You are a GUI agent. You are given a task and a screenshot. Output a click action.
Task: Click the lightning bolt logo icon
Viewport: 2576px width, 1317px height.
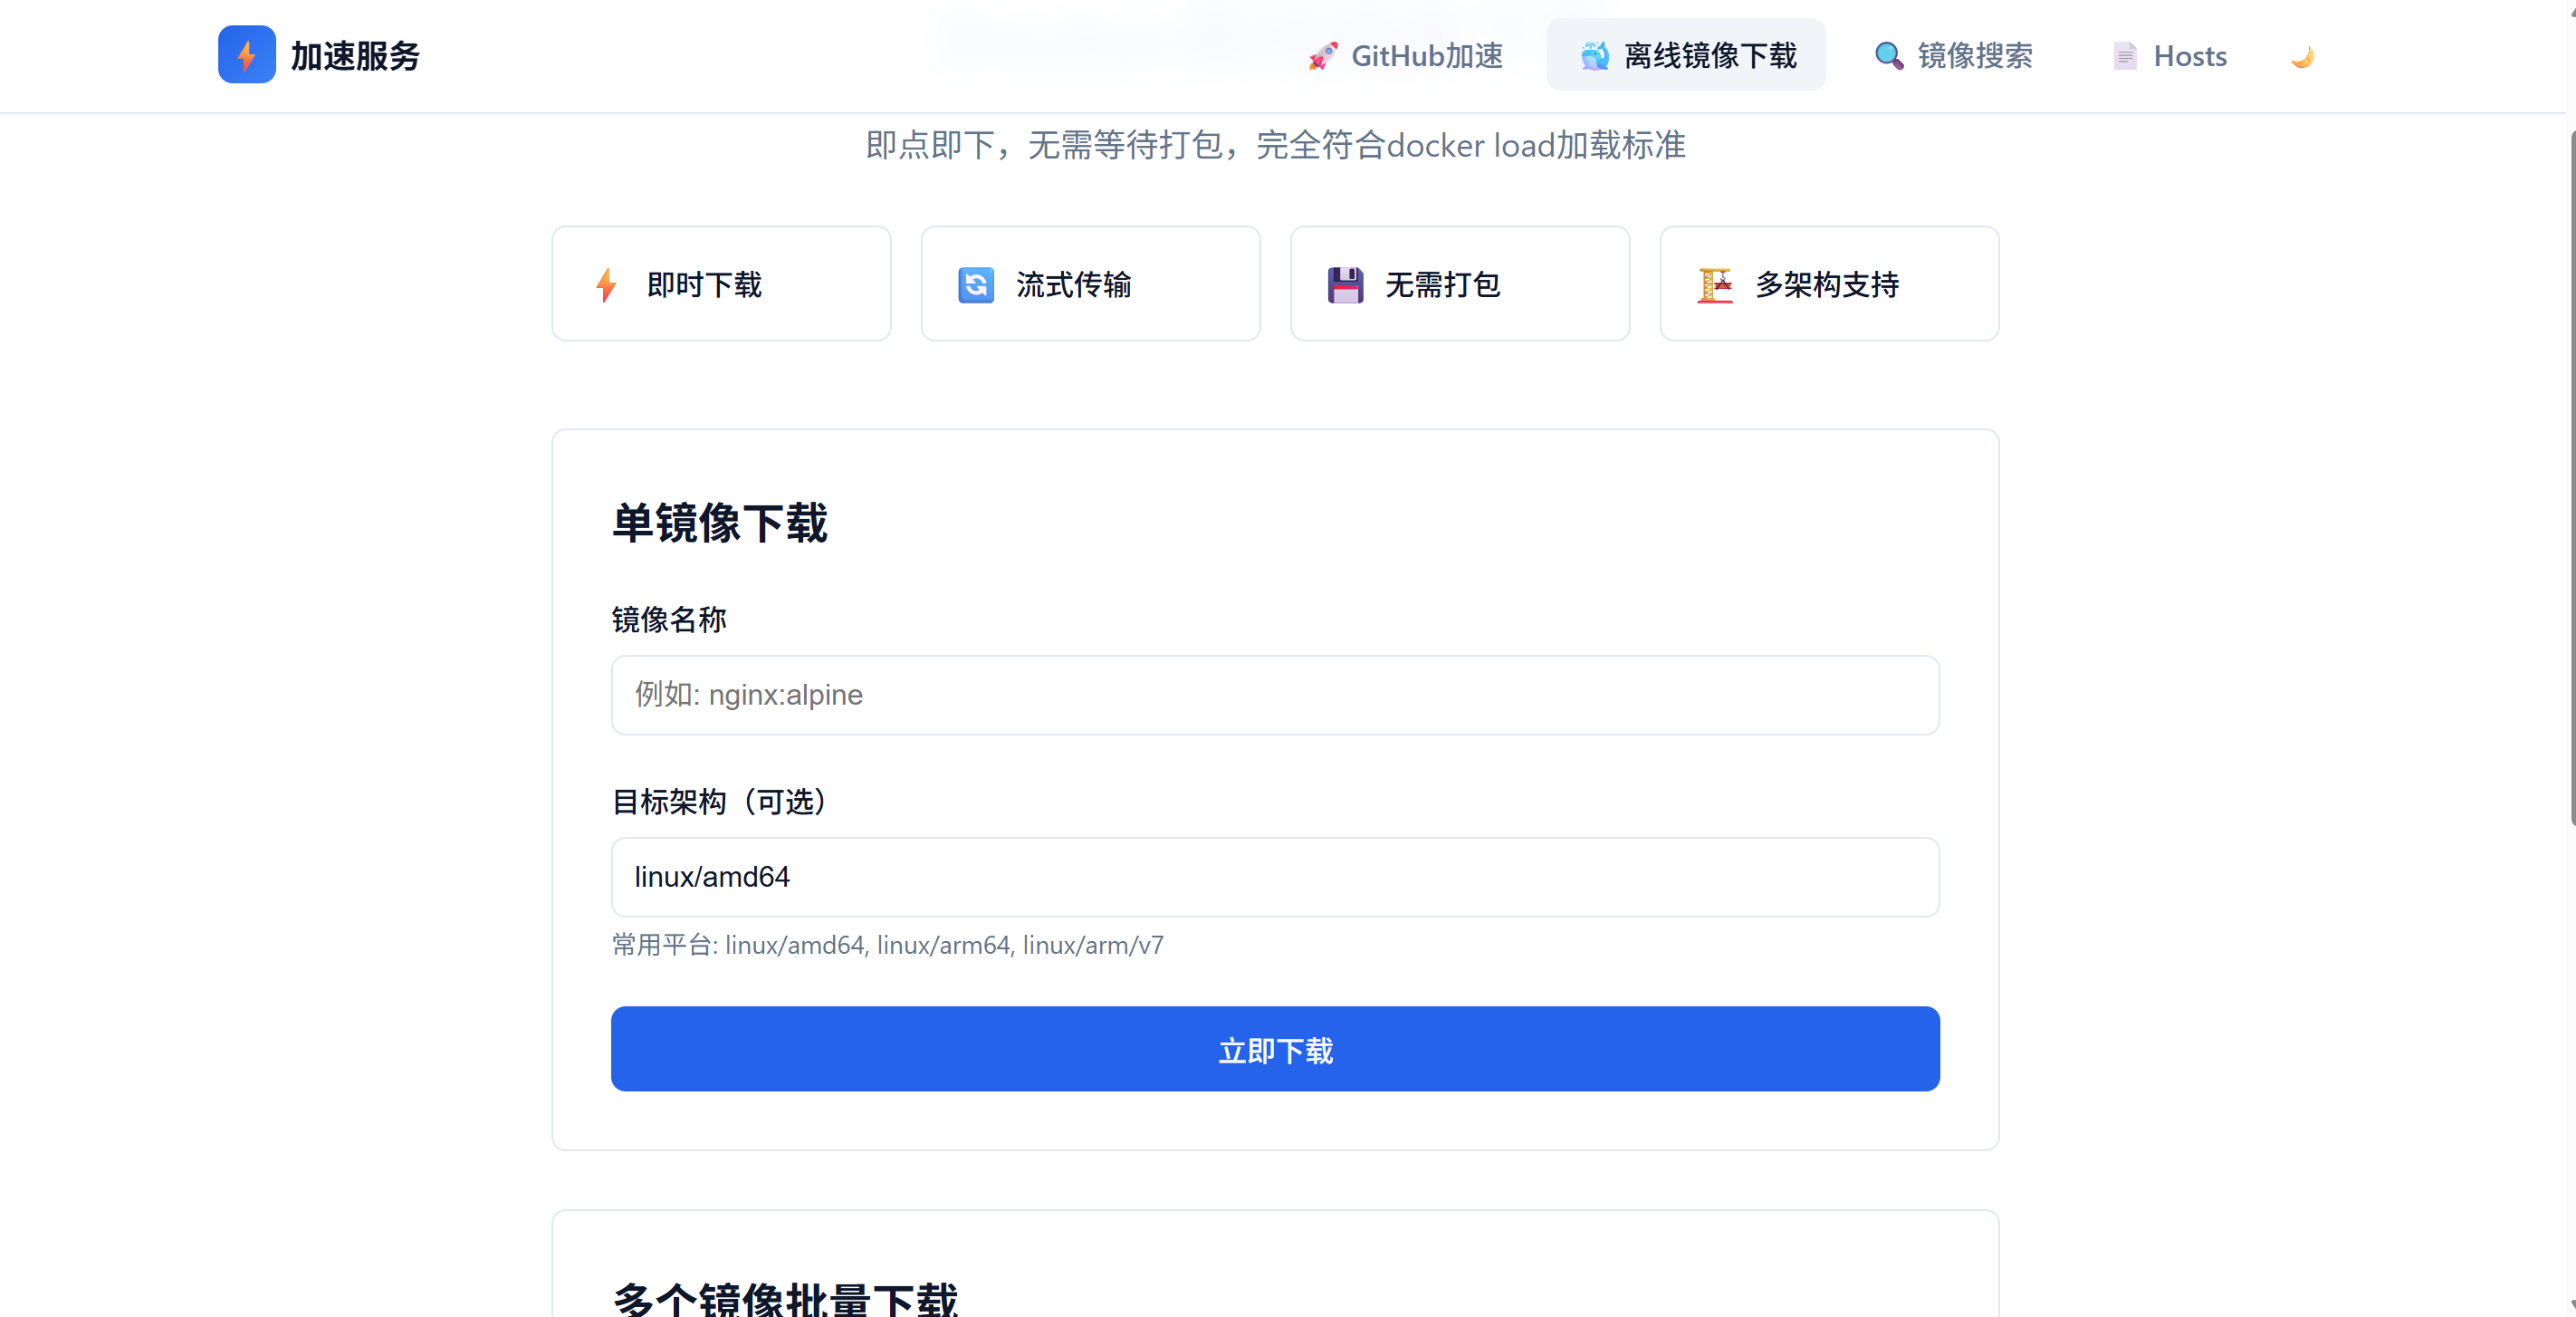click(246, 55)
